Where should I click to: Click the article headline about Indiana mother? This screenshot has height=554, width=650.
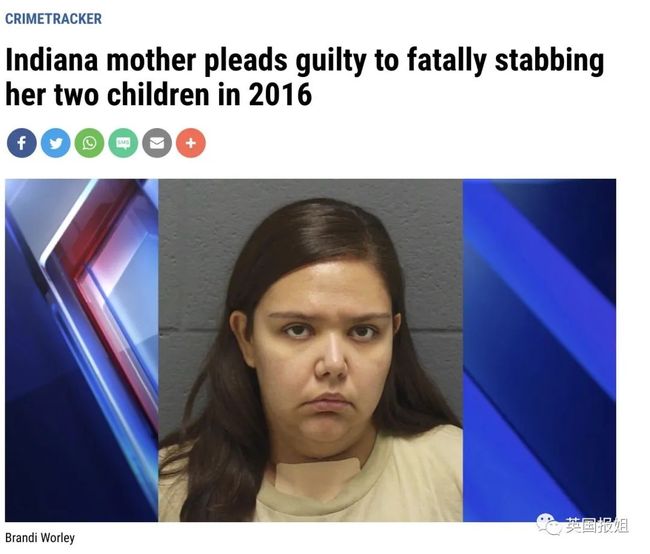click(304, 77)
